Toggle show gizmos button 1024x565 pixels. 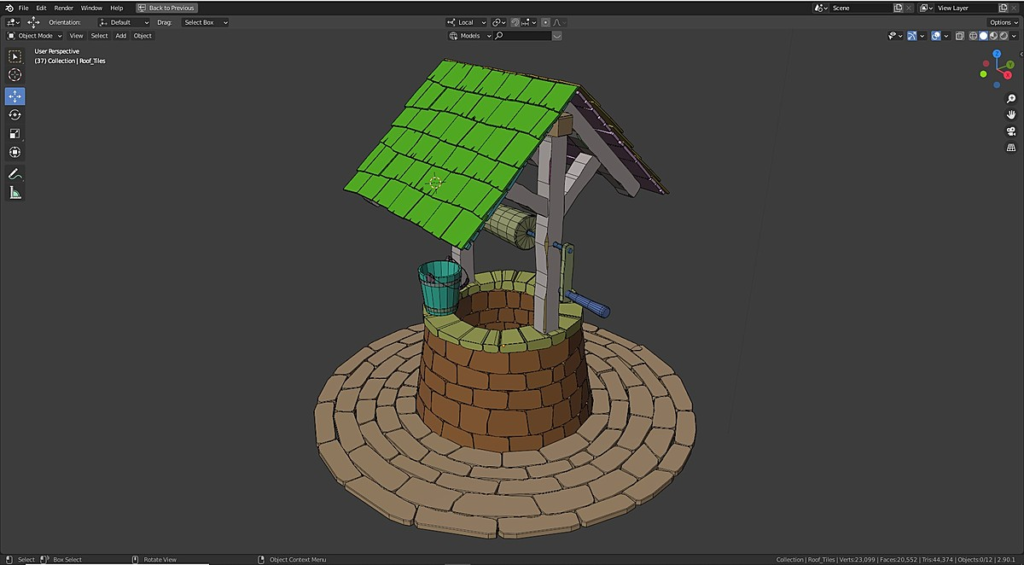tap(912, 36)
